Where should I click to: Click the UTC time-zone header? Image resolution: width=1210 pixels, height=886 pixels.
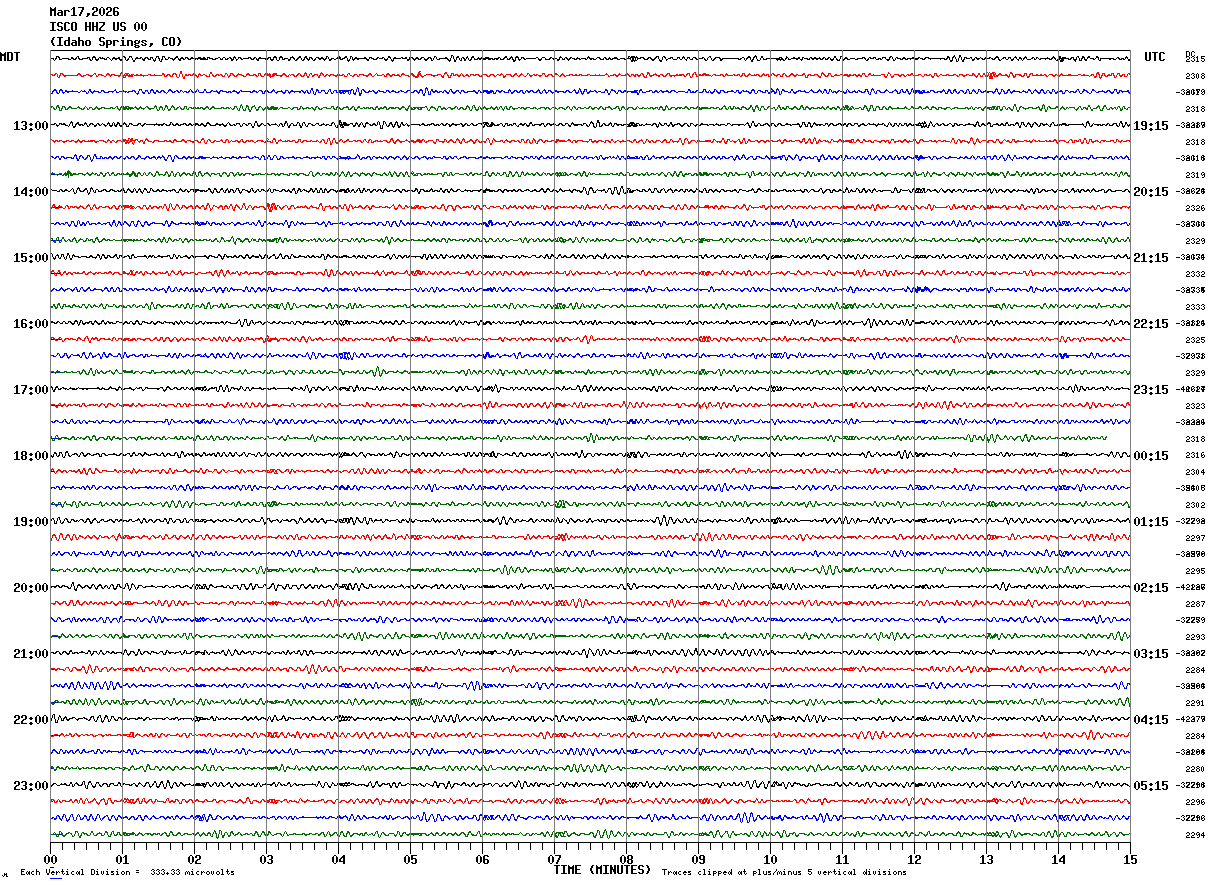(x=1155, y=57)
